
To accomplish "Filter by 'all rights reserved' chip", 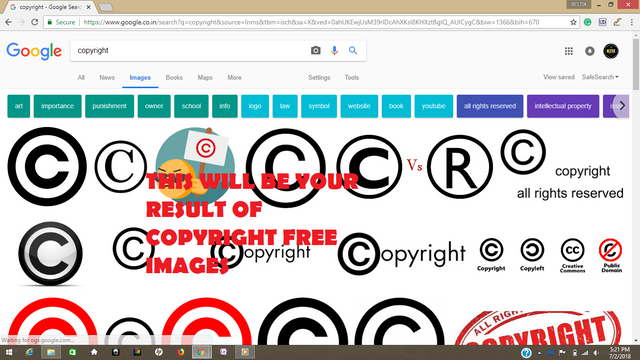I will 490,106.
